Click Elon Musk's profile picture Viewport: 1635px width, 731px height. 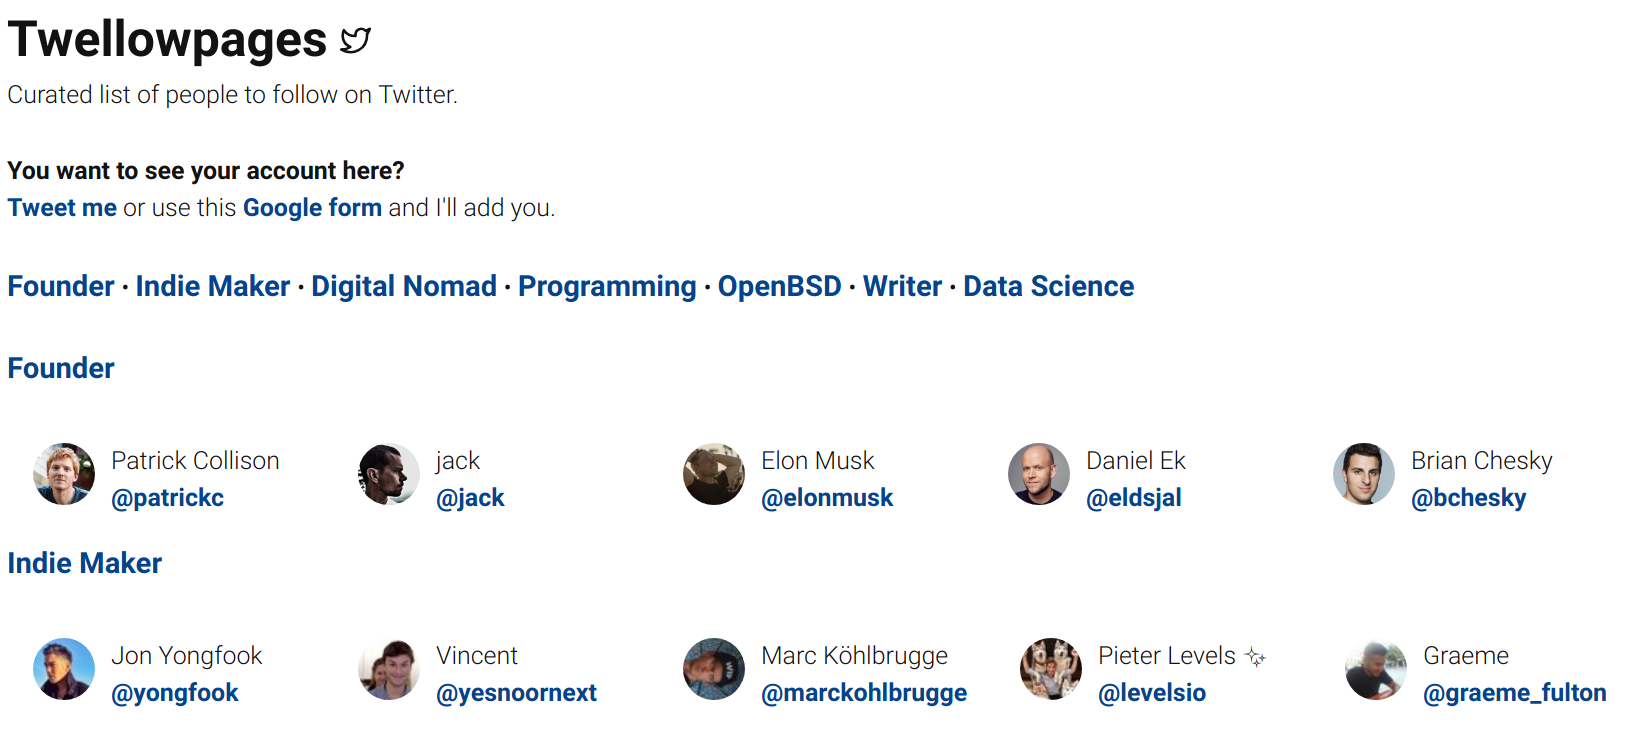click(714, 474)
